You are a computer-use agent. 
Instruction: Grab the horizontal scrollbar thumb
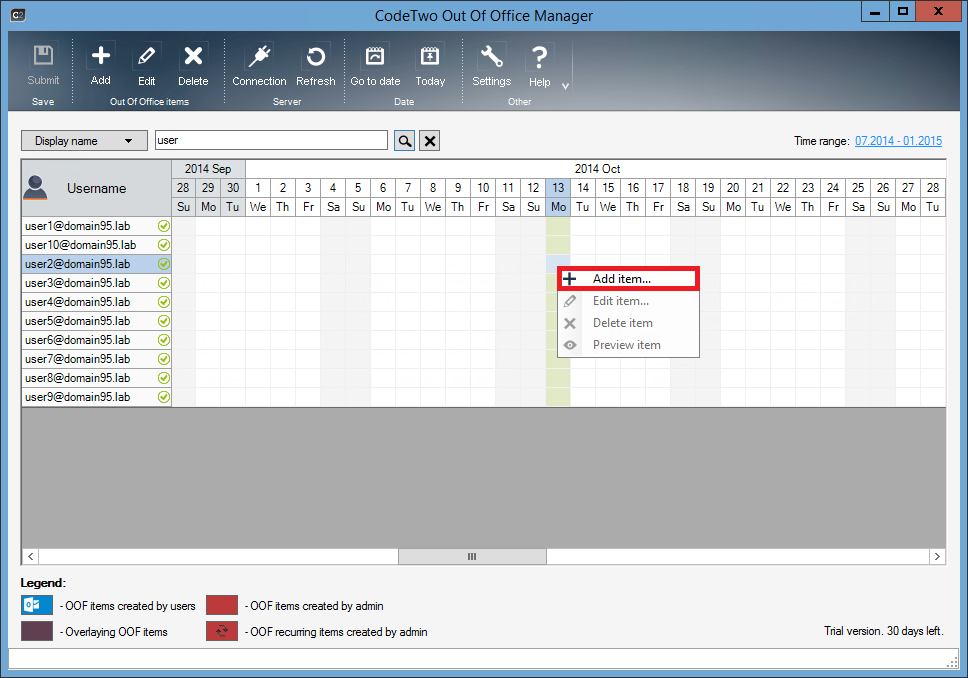pyautogui.click(x=472, y=556)
